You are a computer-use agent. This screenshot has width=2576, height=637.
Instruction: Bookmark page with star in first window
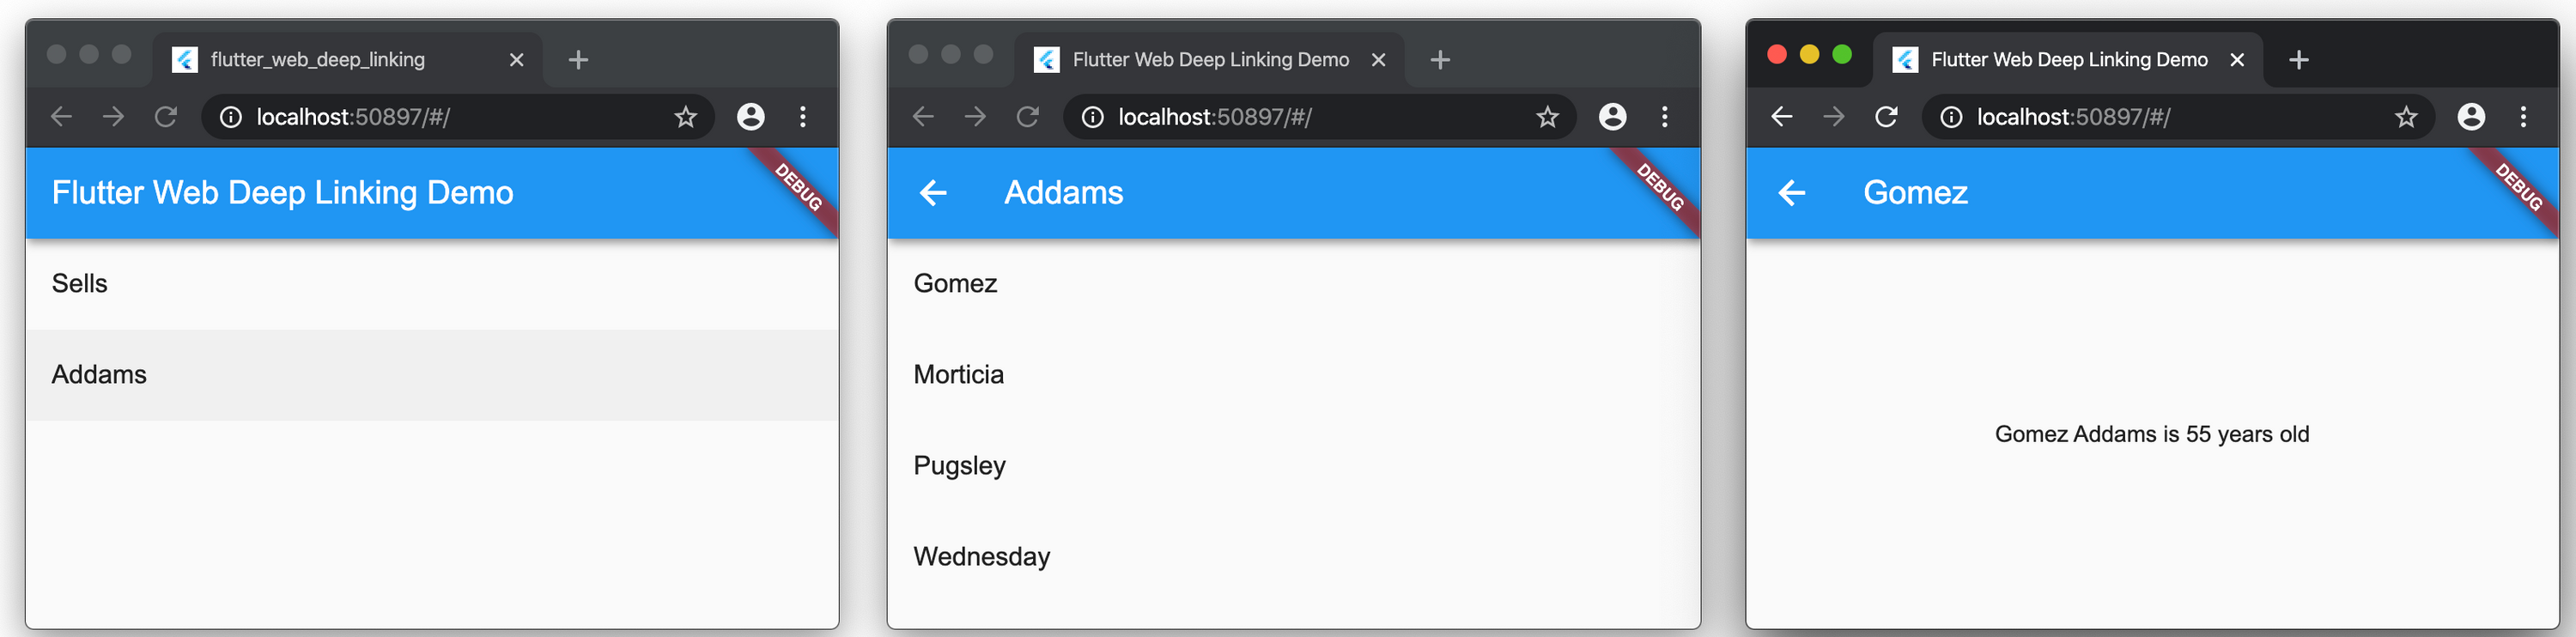point(685,117)
